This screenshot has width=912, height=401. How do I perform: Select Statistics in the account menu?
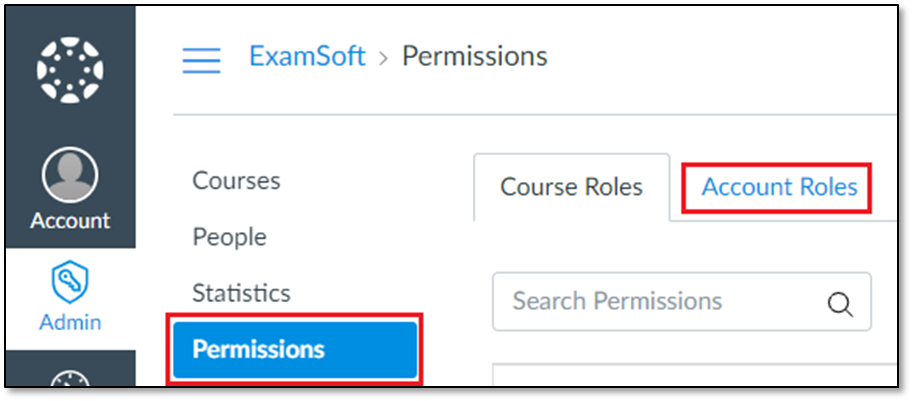click(241, 293)
